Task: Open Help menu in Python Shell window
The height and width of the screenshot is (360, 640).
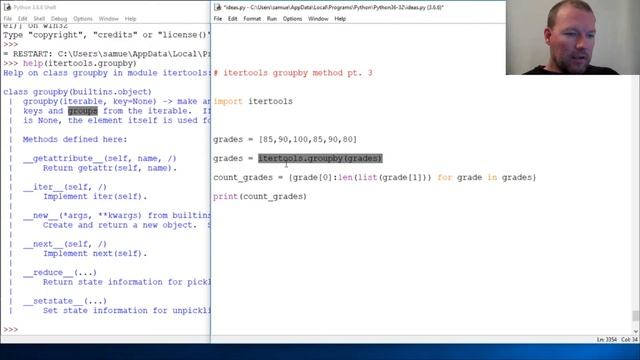Action: 130,19
